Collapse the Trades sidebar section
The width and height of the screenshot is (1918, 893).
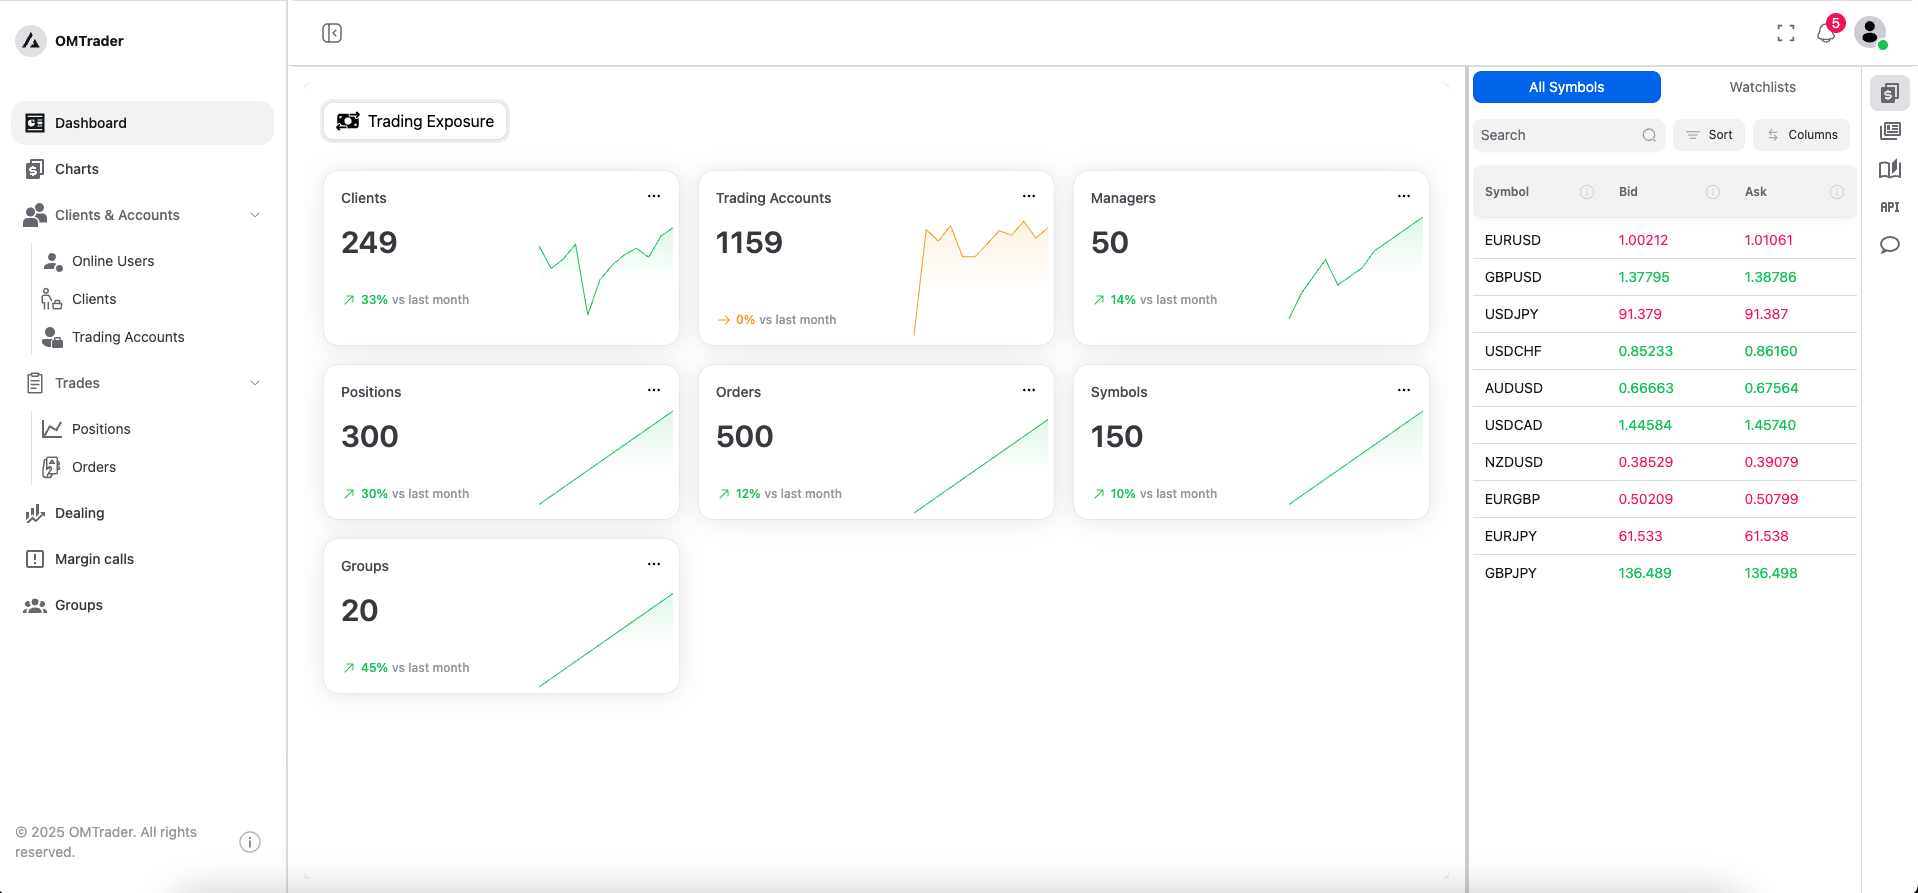click(255, 383)
